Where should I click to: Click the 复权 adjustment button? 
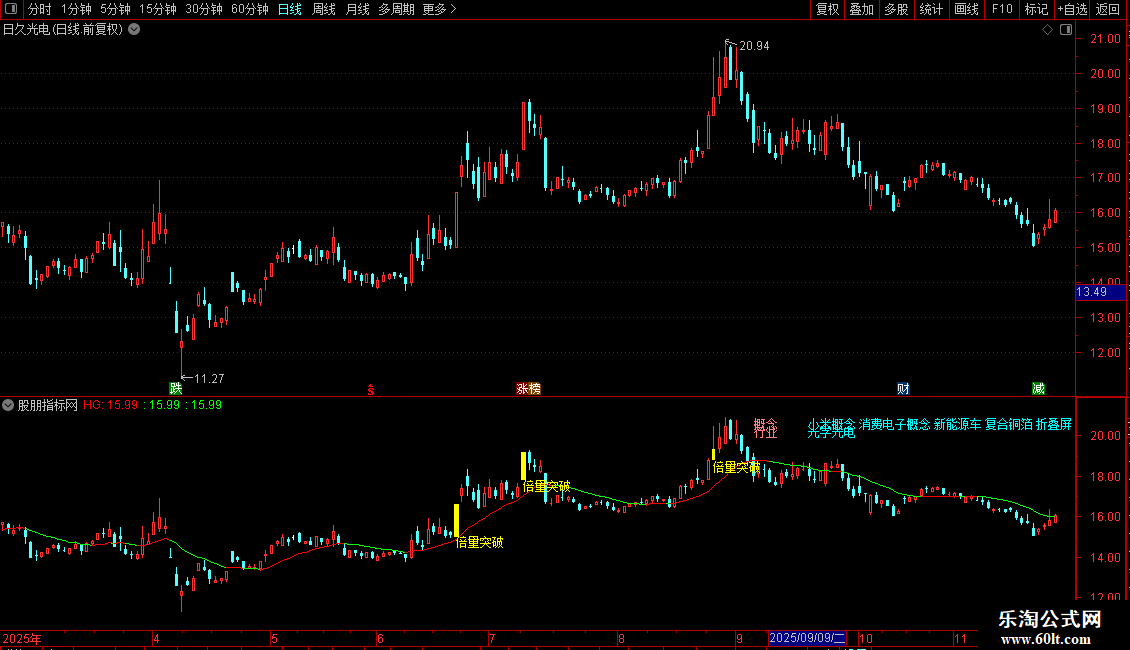(827, 9)
